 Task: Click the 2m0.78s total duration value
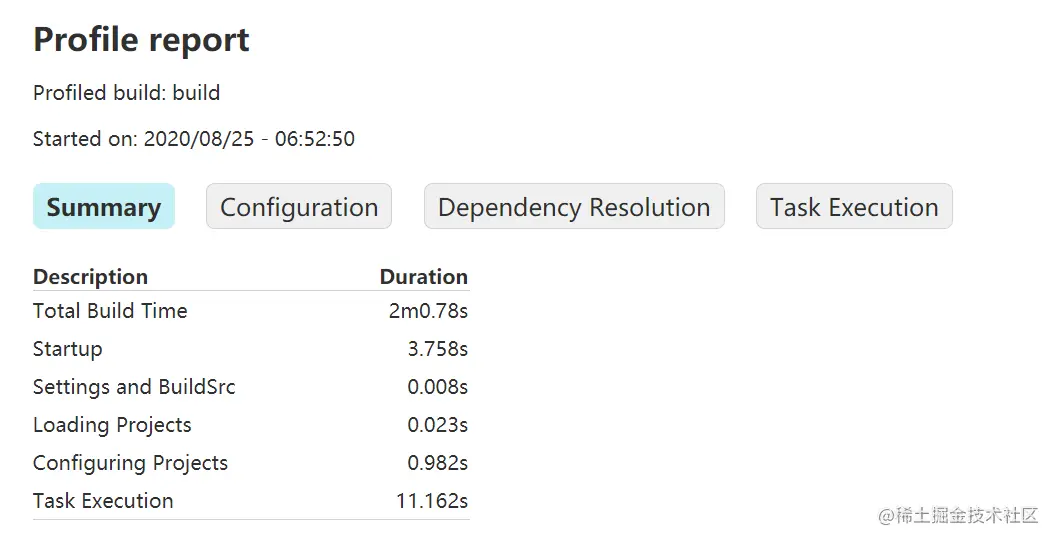click(x=428, y=311)
